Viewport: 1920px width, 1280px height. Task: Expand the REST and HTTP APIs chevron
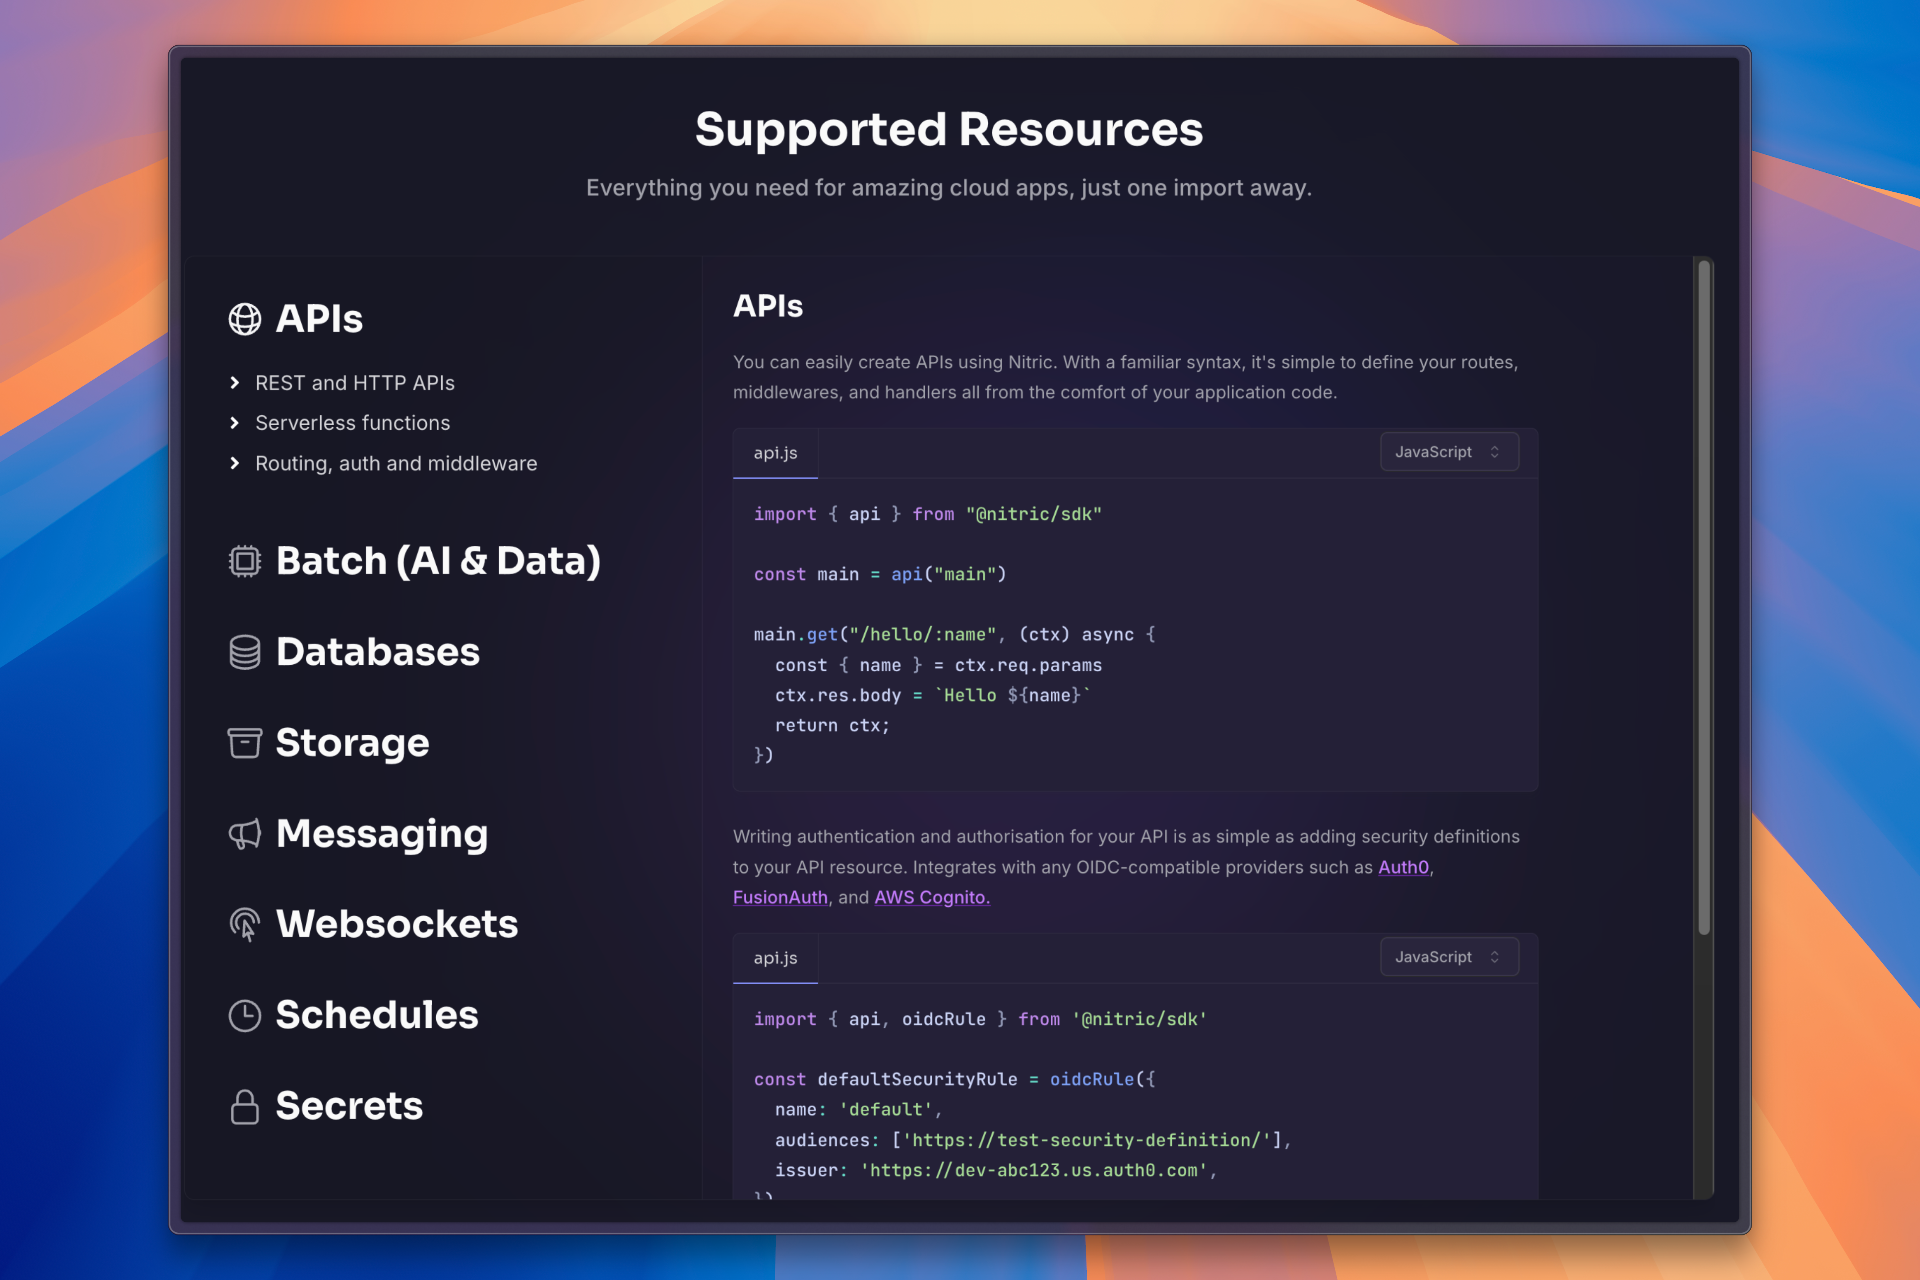(x=235, y=383)
